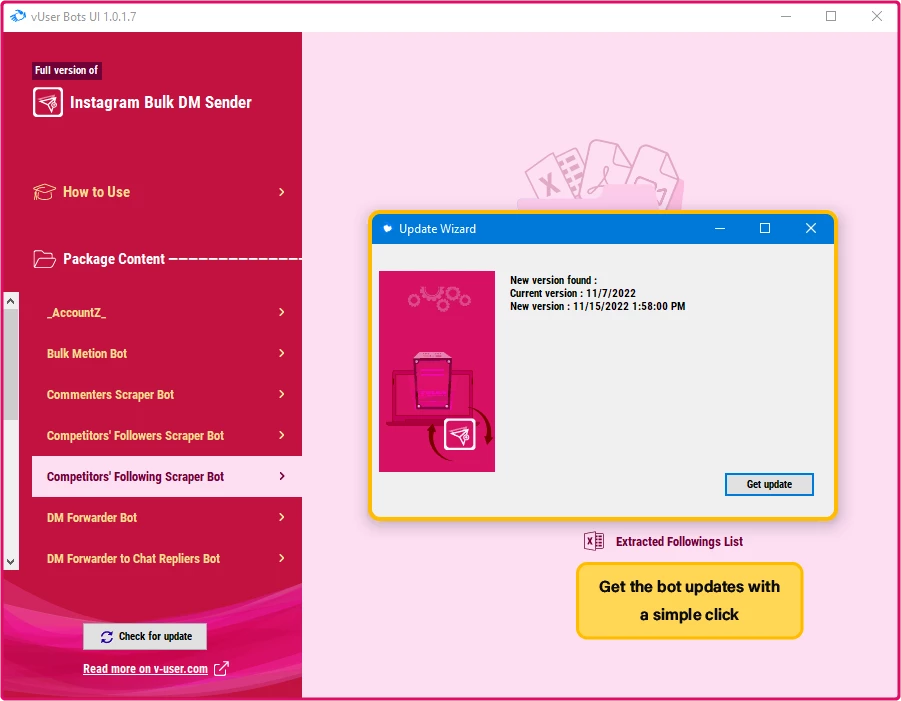This screenshot has height=701, width=901.
Task: Open Commenters Scraper Bot entry
Action: tap(167, 394)
